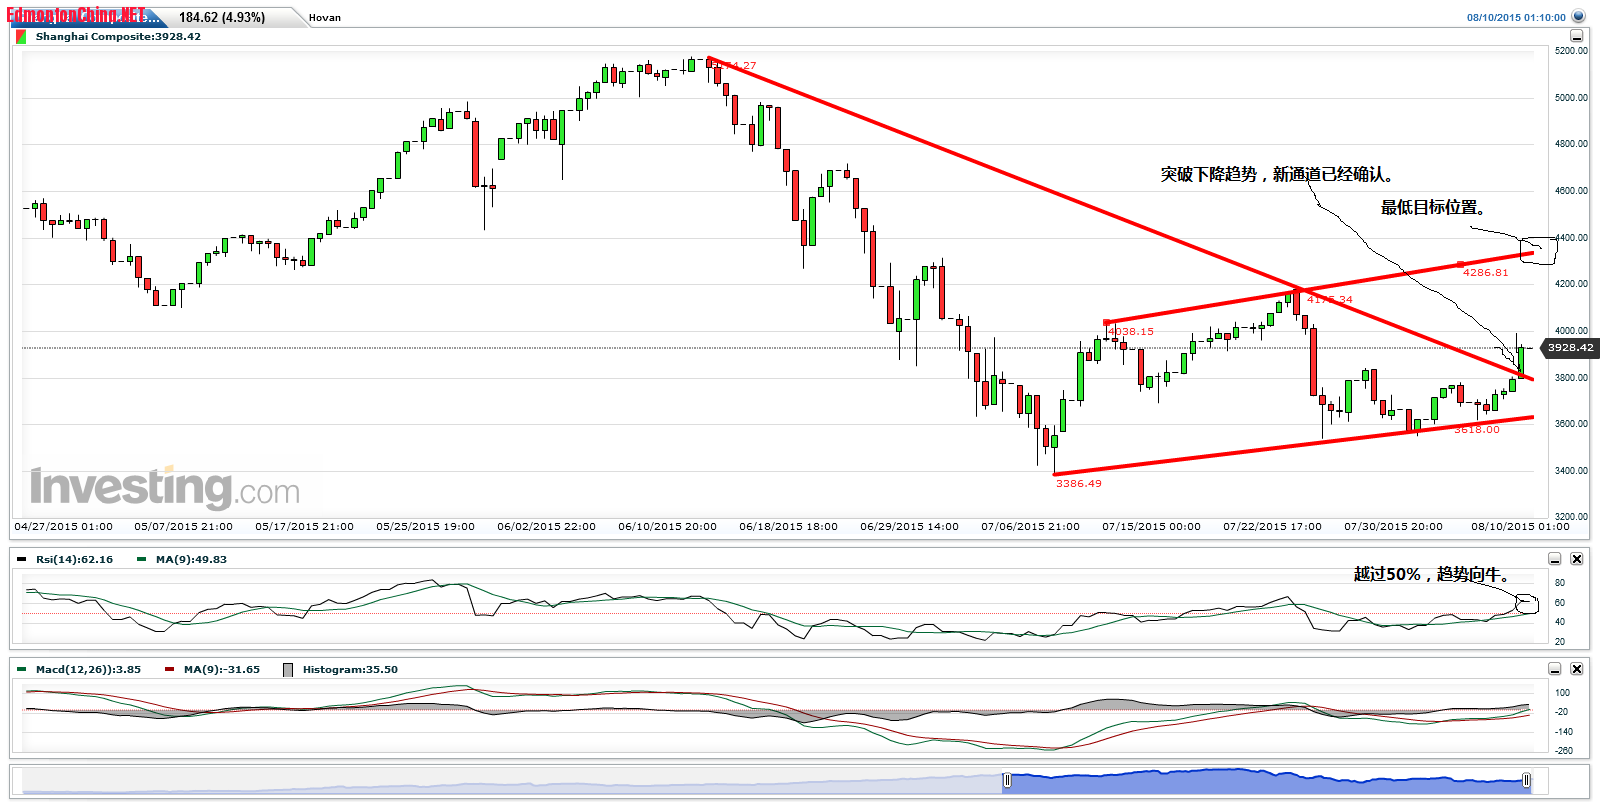Viewport: 1600px width, 807px height.
Task: Click the blue globe icon beside timestamp
Action: [1578, 16]
